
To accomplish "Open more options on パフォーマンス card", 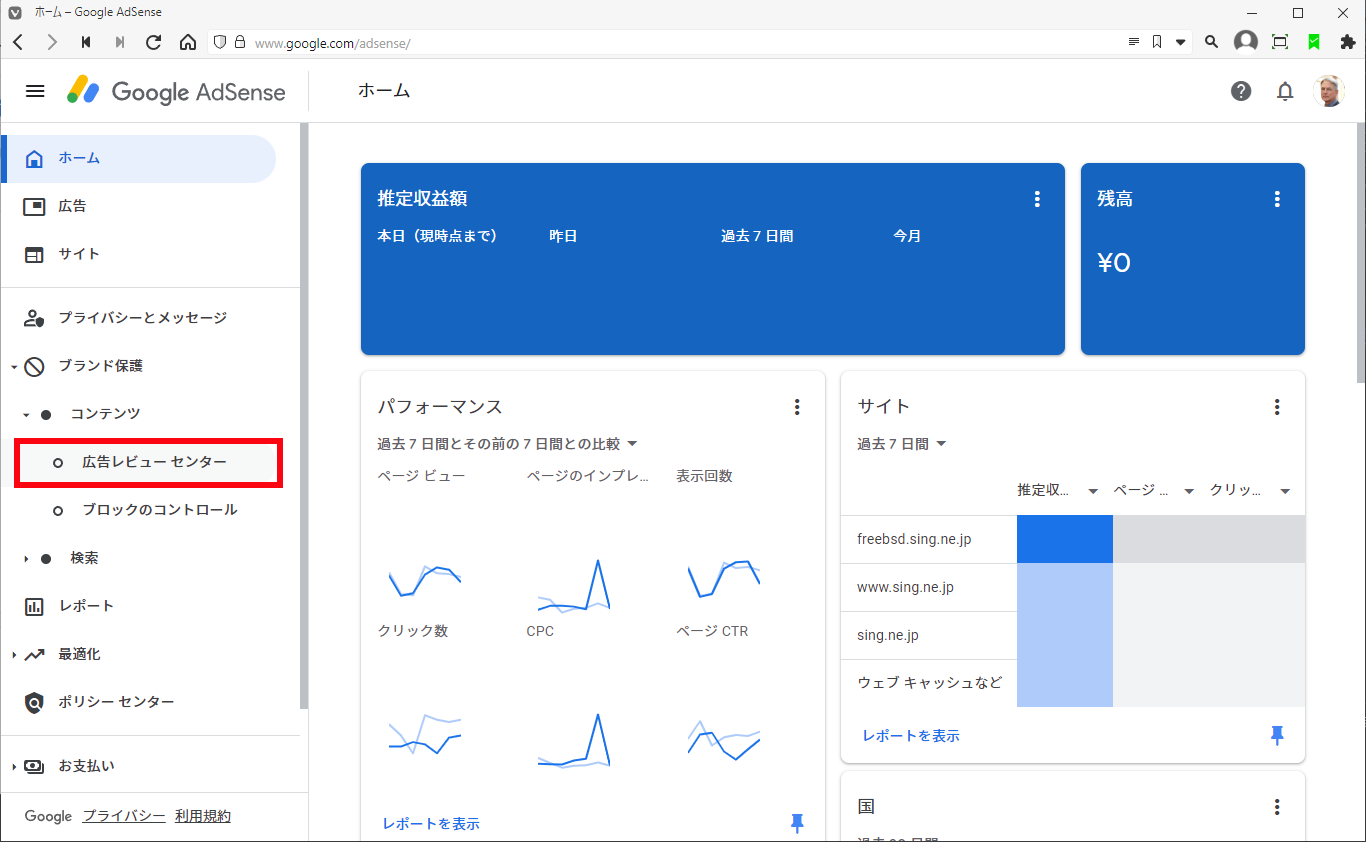I will (x=797, y=407).
